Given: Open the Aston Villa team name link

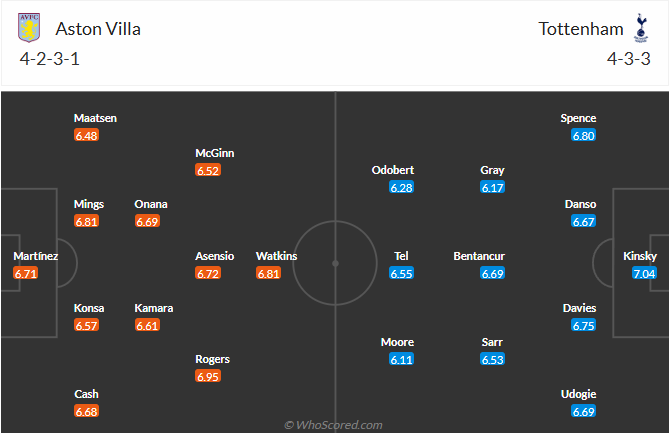Looking at the screenshot, I should click(98, 28).
